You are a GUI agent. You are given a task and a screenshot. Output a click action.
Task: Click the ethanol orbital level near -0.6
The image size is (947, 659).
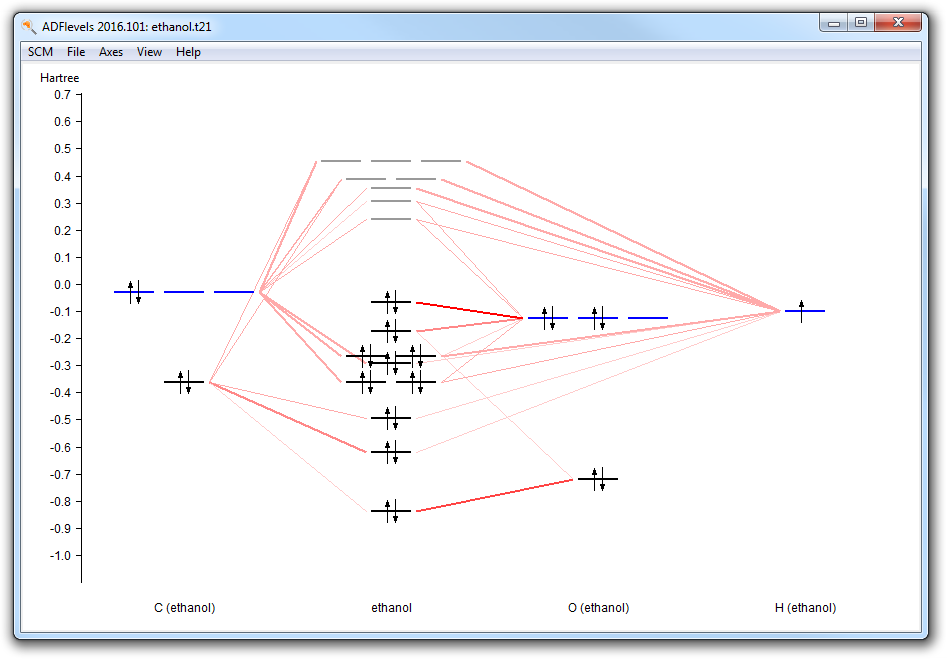coord(391,452)
